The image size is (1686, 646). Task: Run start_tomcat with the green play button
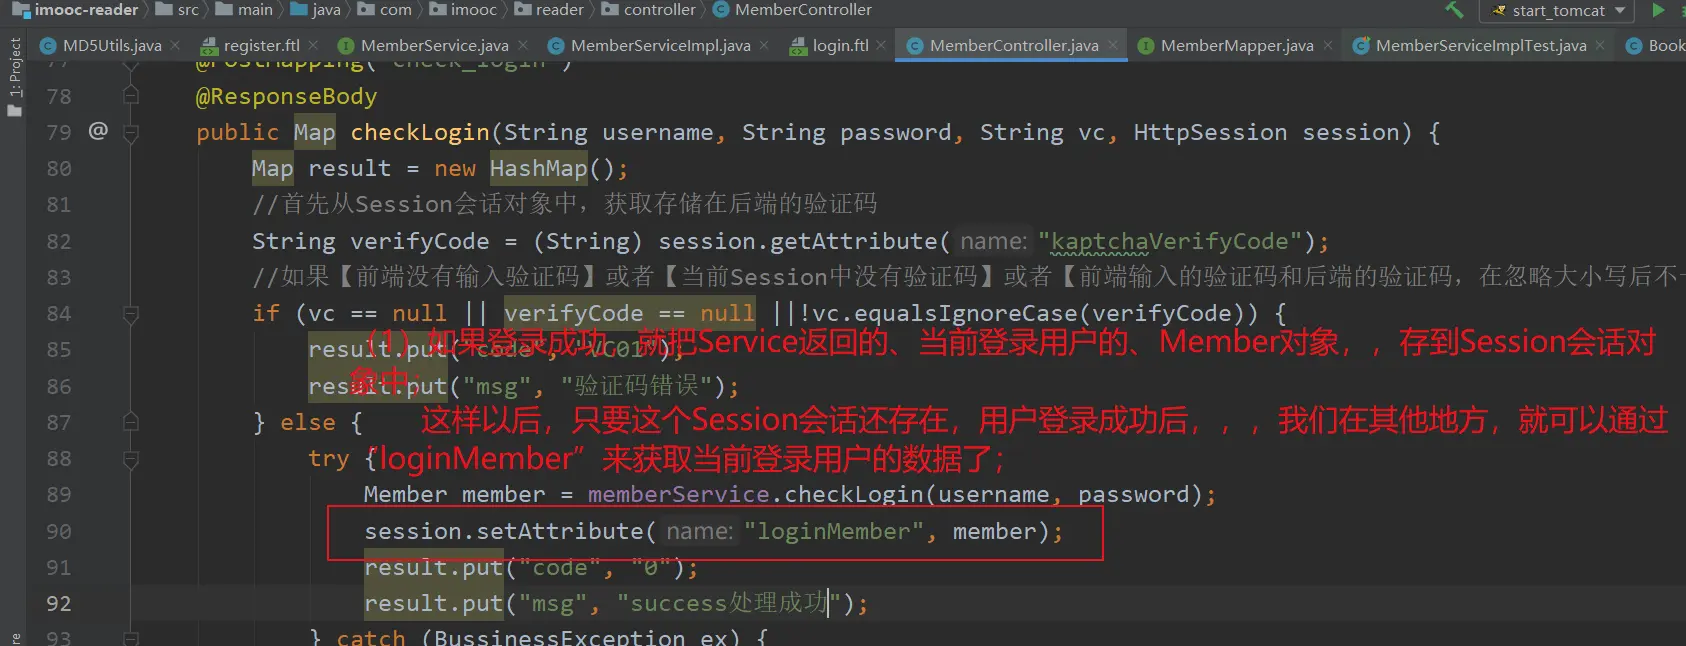pyautogui.click(x=1659, y=10)
